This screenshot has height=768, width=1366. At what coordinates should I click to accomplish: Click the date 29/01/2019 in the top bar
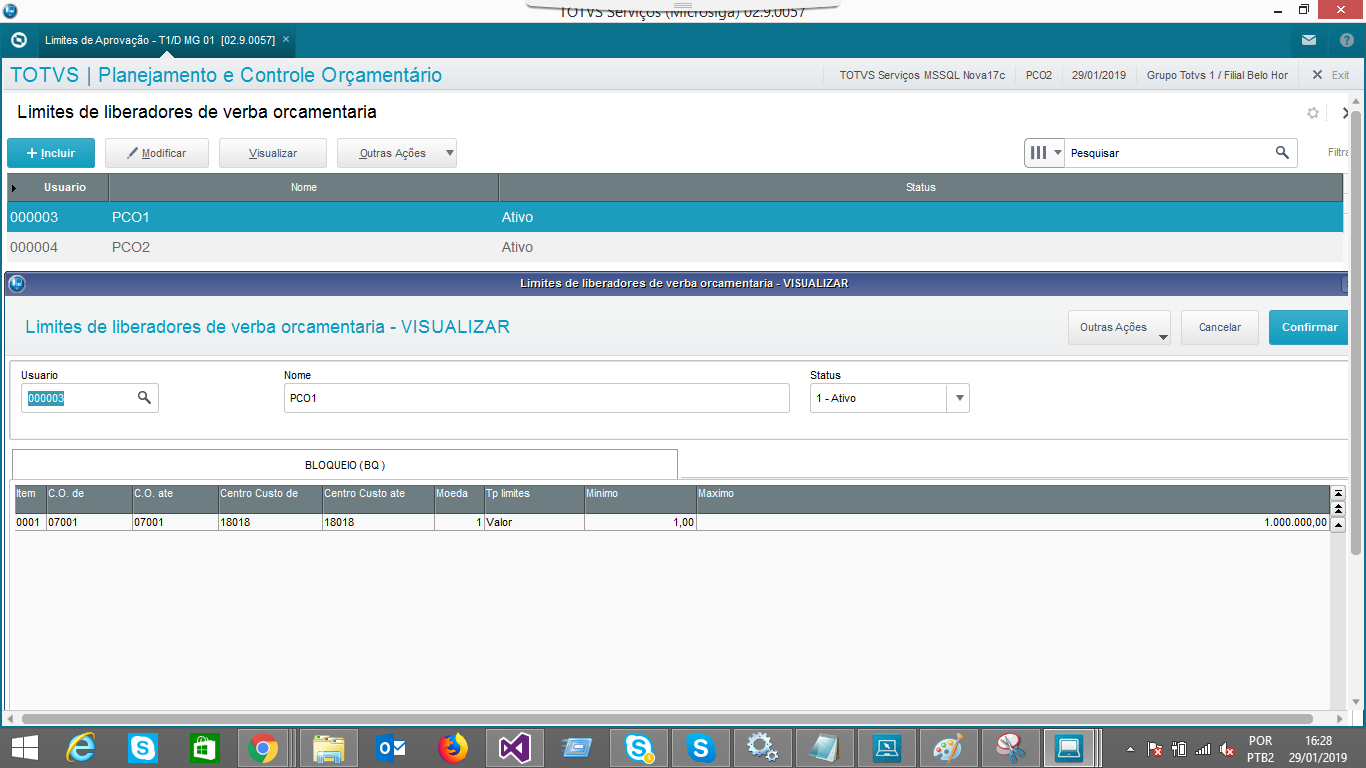click(x=1099, y=75)
